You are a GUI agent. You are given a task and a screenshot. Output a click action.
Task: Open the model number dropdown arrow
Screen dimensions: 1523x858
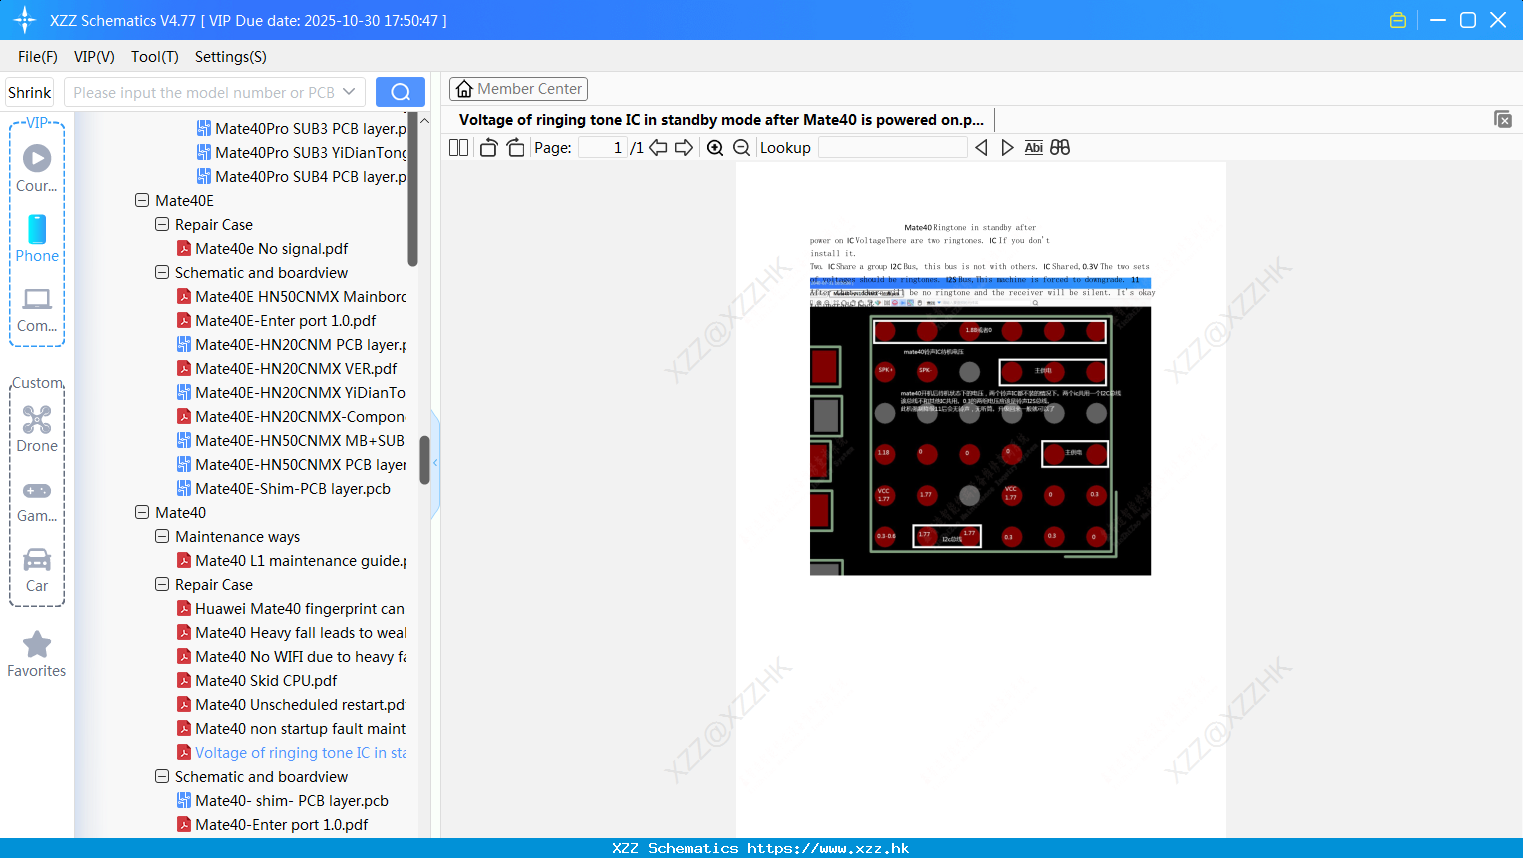tap(349, 92)
